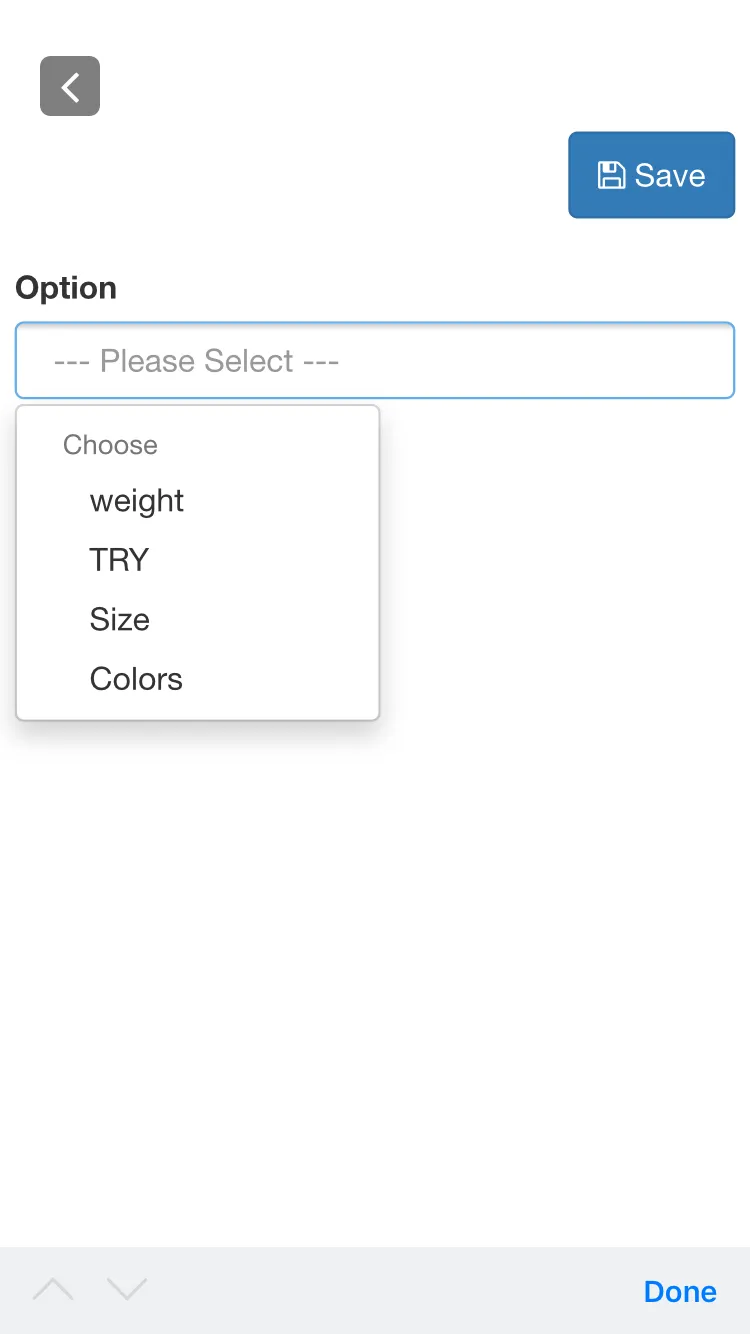Image resolution: width=750 pixels, height=1334 pixels.
Task: Click the Save text label
Action: (x=670, y=175)
